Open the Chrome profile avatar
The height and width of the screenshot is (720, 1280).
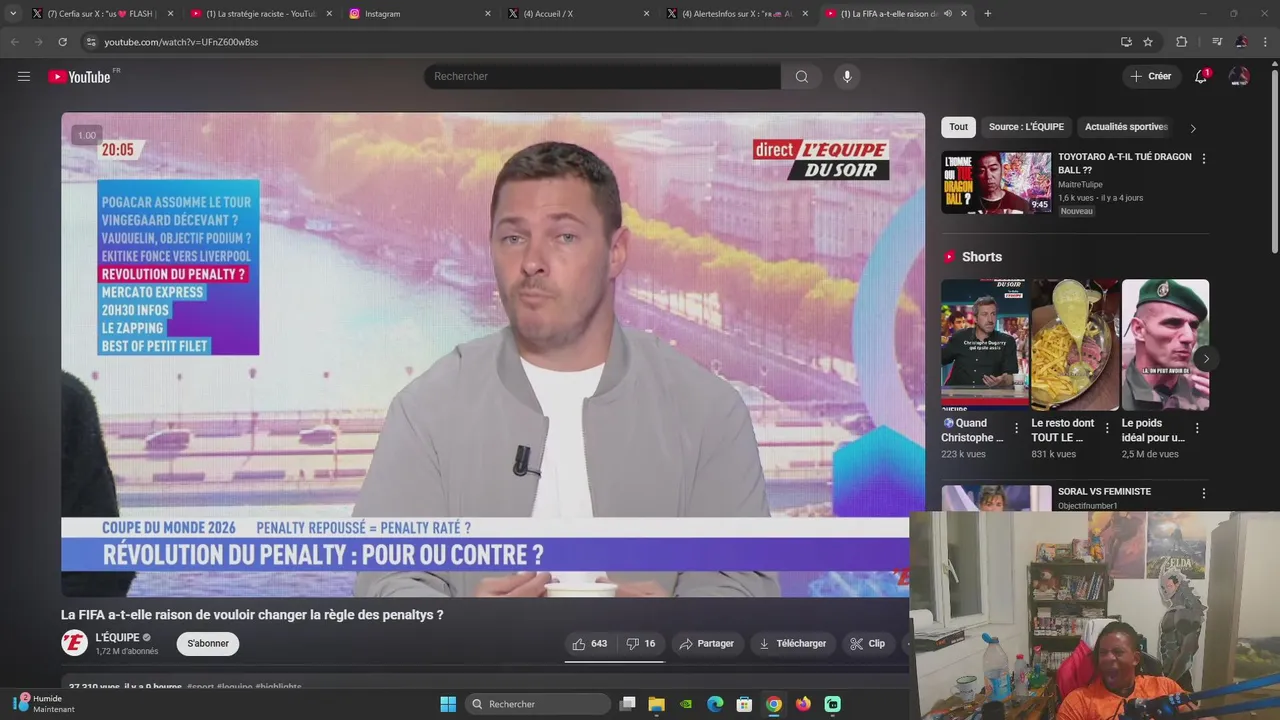pyautogui.click(x=1241, y=42)
